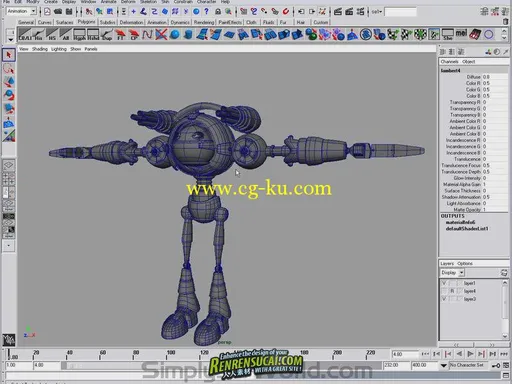Click the question mark help icon
The image size is (512, 384).
tap(207, 12)
